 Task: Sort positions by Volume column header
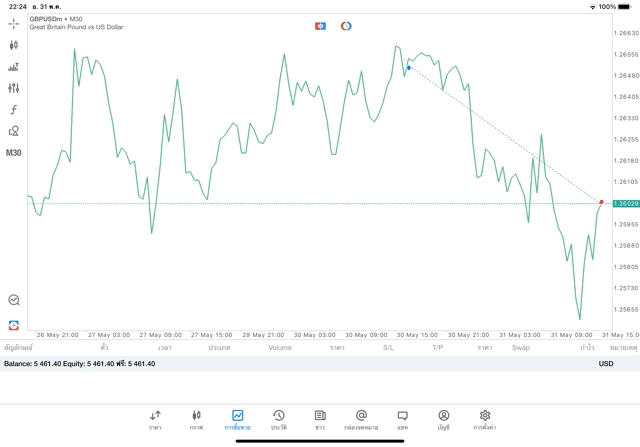280,348
